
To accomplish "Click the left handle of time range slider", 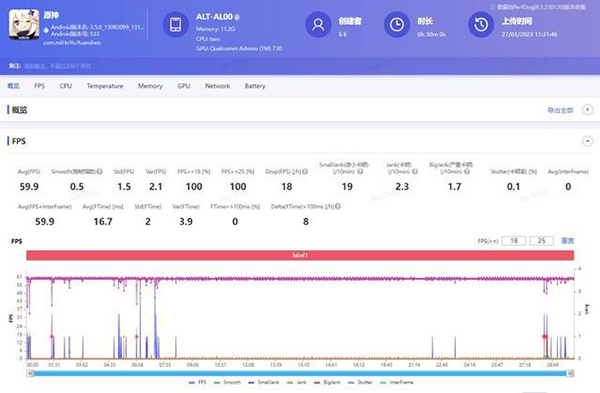I will click(31, 373).
